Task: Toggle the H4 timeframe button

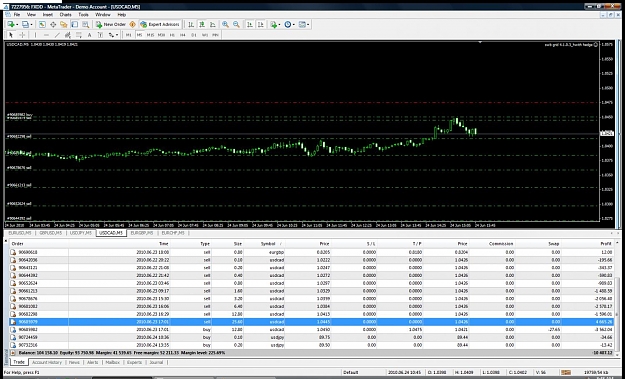Action: pos(183,35)
